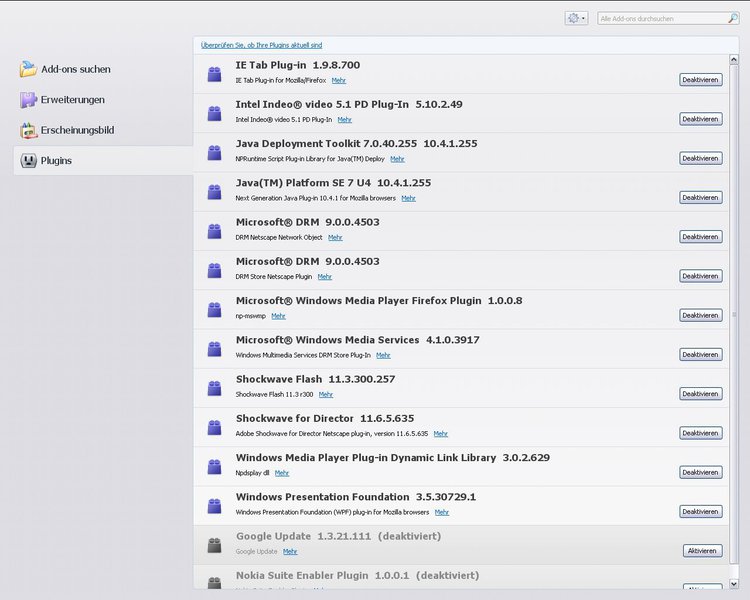Click the plugin list scrollbar down arrow
Image resolution: width=750 pixels, height=600 pixels.
734,583
